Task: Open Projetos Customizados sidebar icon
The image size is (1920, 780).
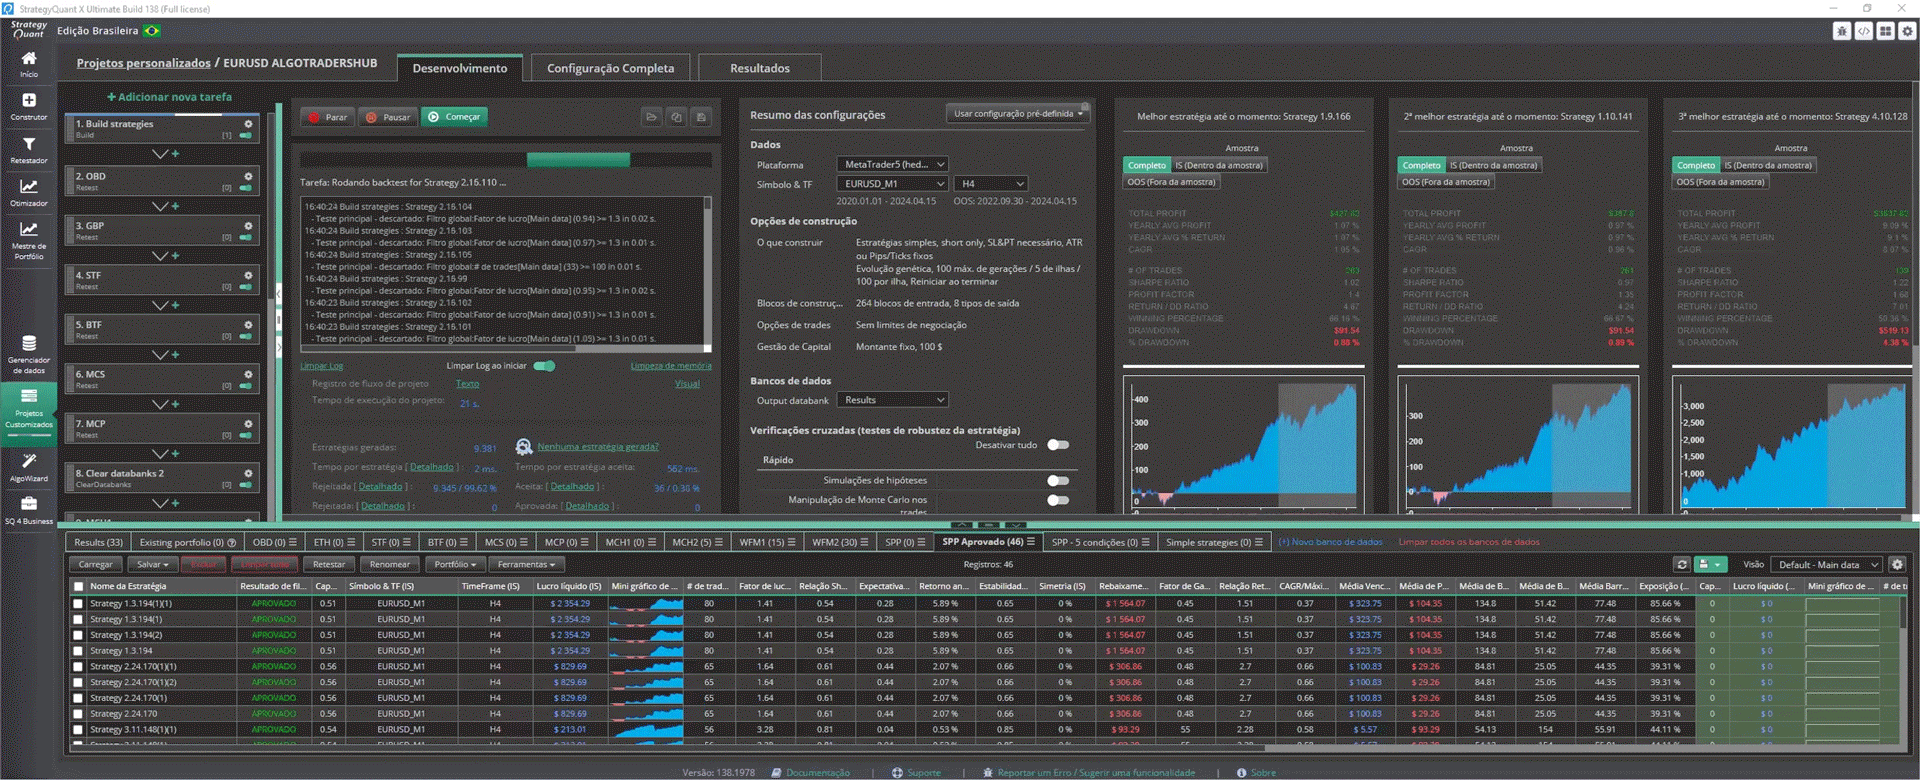Action: click(29, 397)
